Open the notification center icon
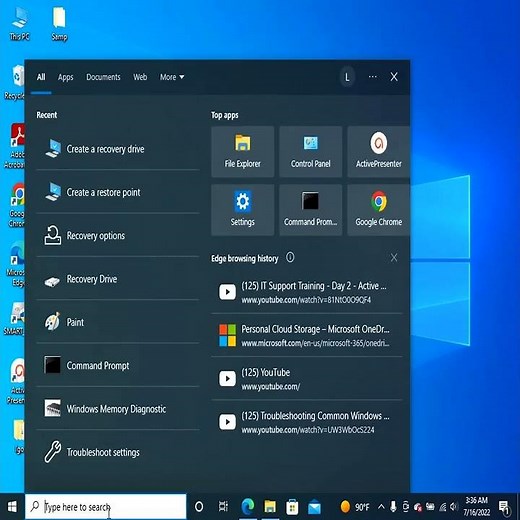 504,507
